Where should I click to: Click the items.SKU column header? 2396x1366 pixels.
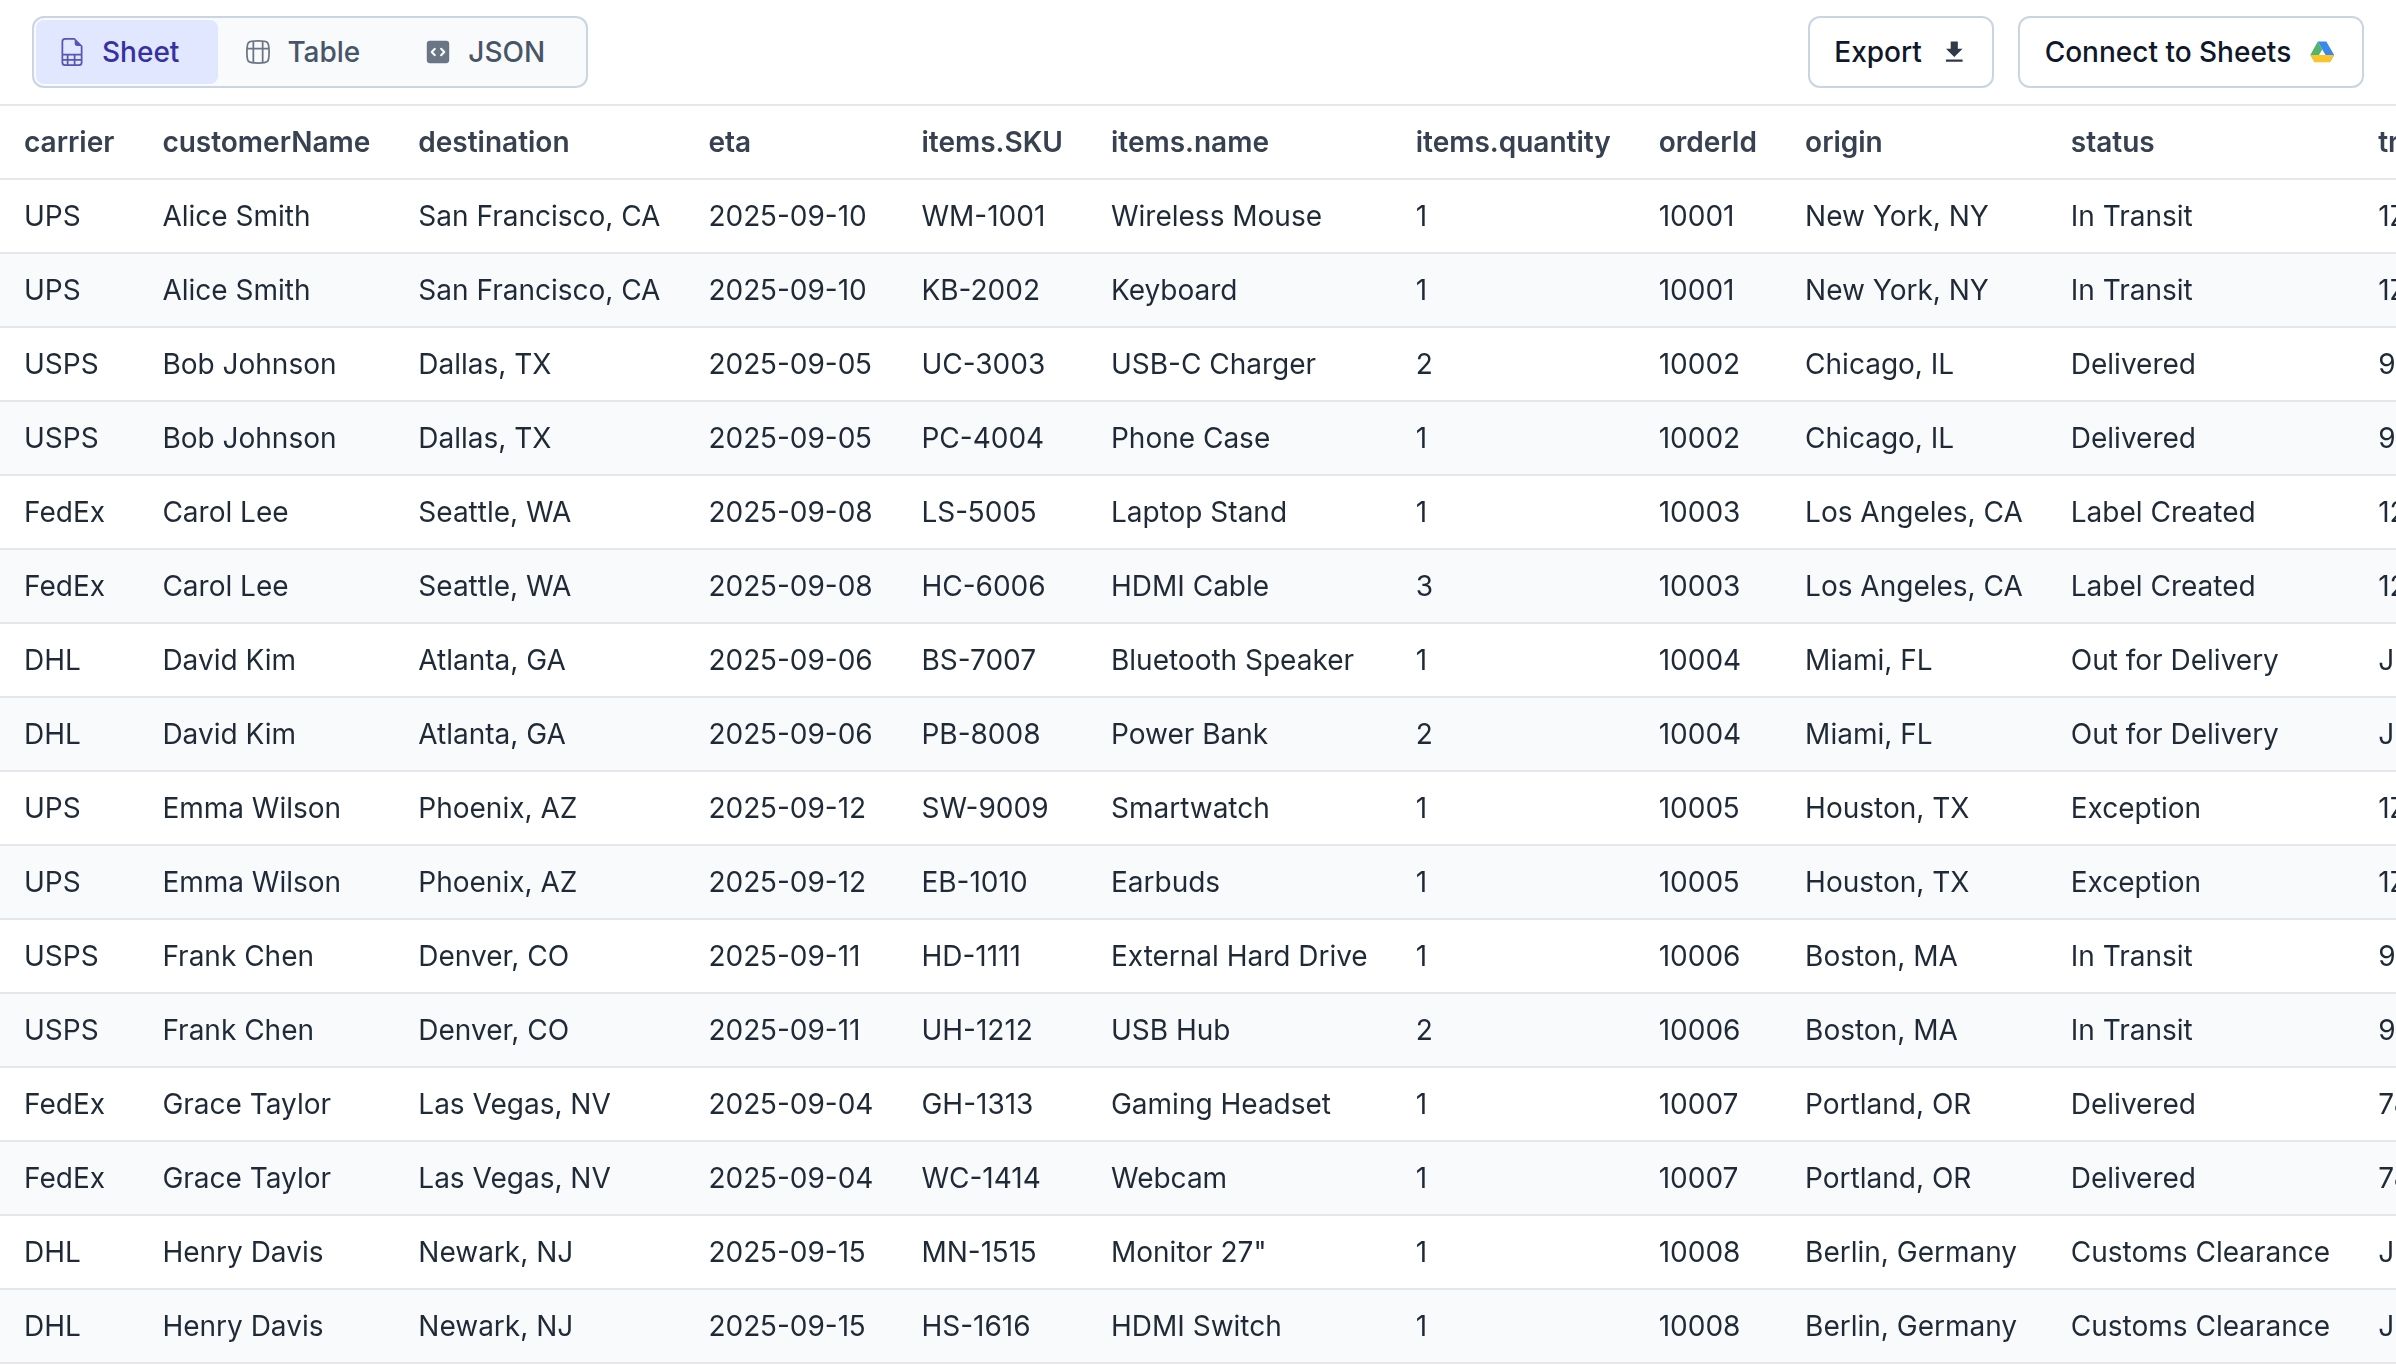point(991,142)
